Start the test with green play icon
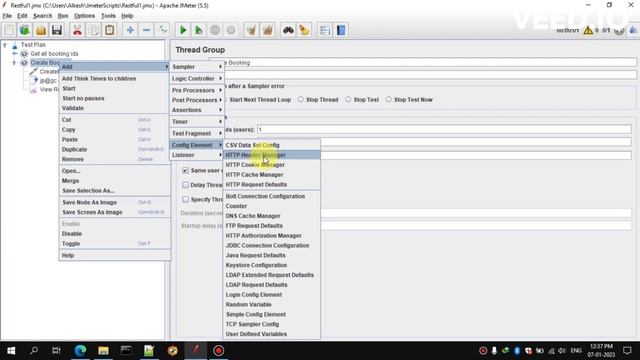This screenshot has width=640, height=360. pos(183,30)
